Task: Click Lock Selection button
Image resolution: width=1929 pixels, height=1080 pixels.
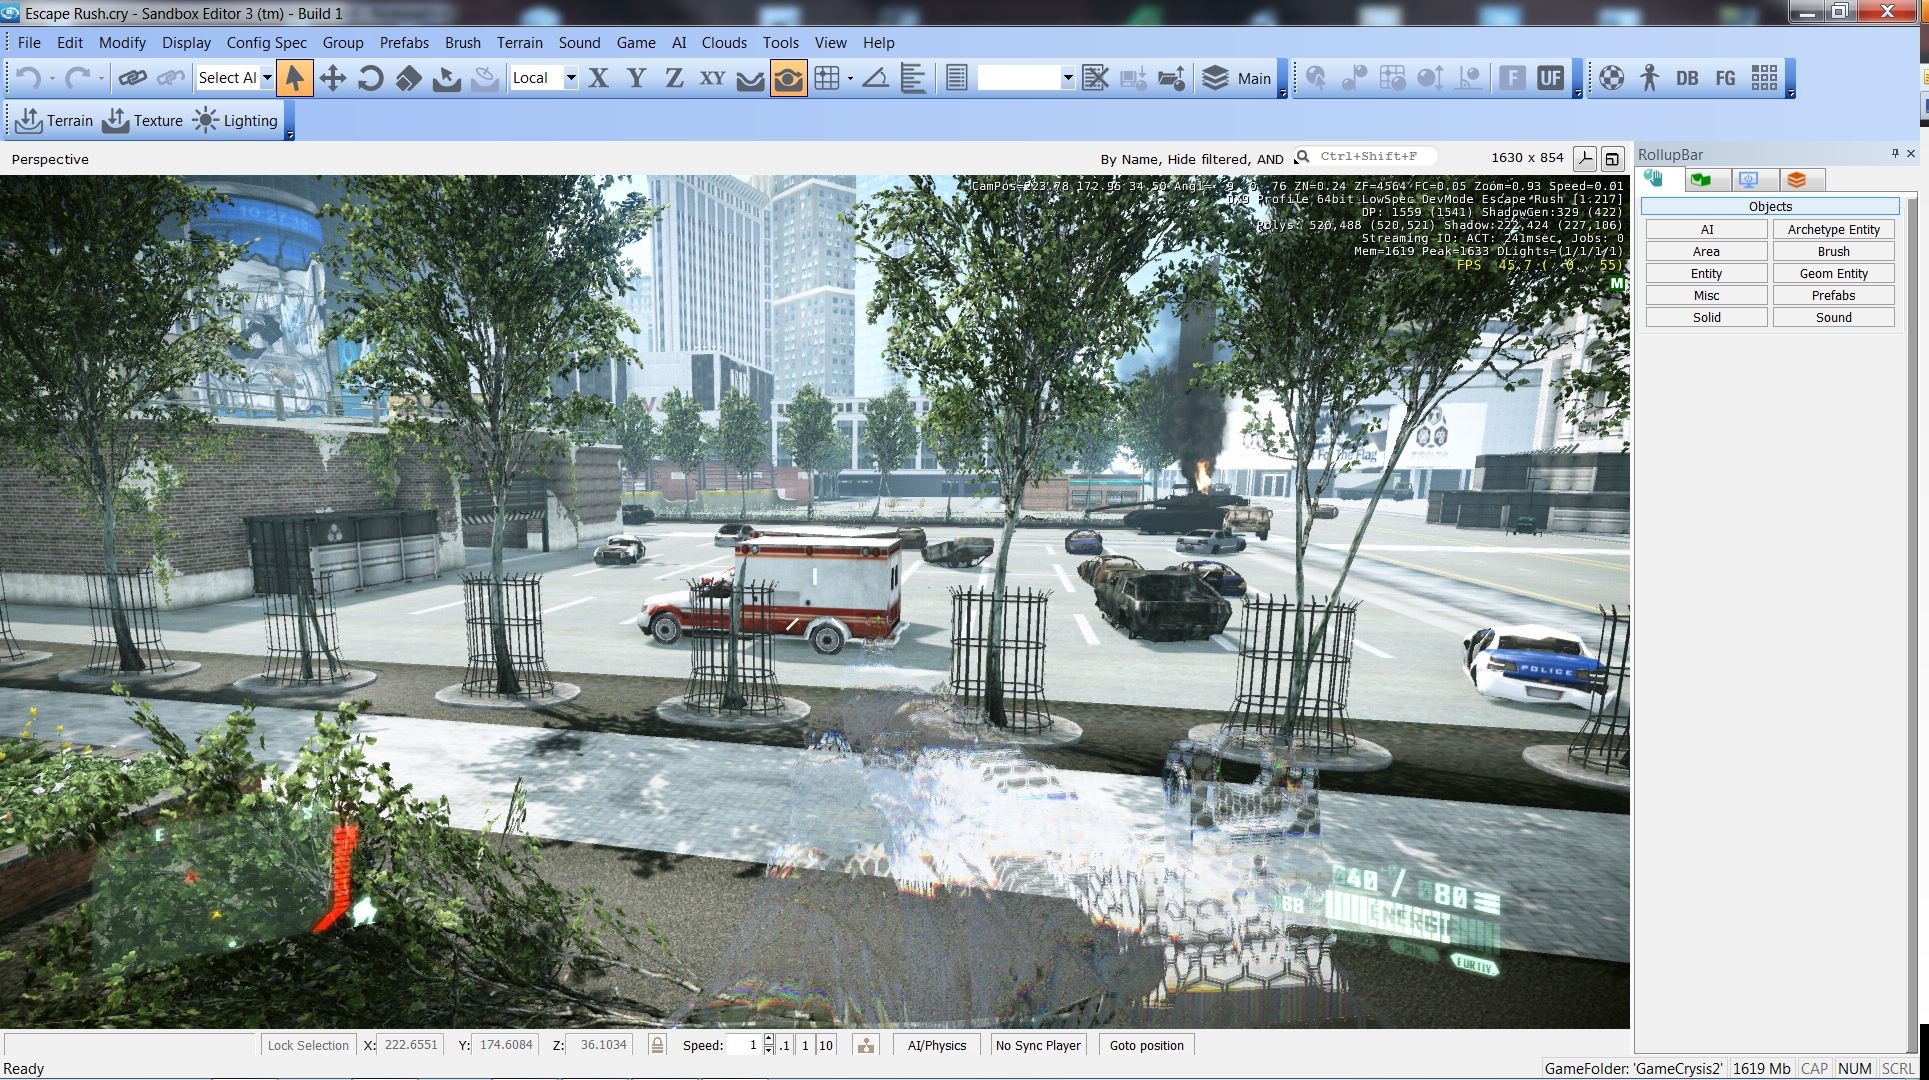Action: (x=308, y=1045)
